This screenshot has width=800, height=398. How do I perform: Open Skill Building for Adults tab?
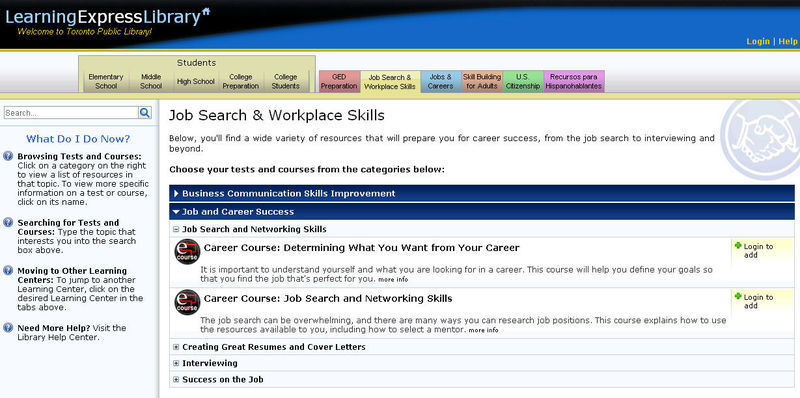click(x=482, y=81)
